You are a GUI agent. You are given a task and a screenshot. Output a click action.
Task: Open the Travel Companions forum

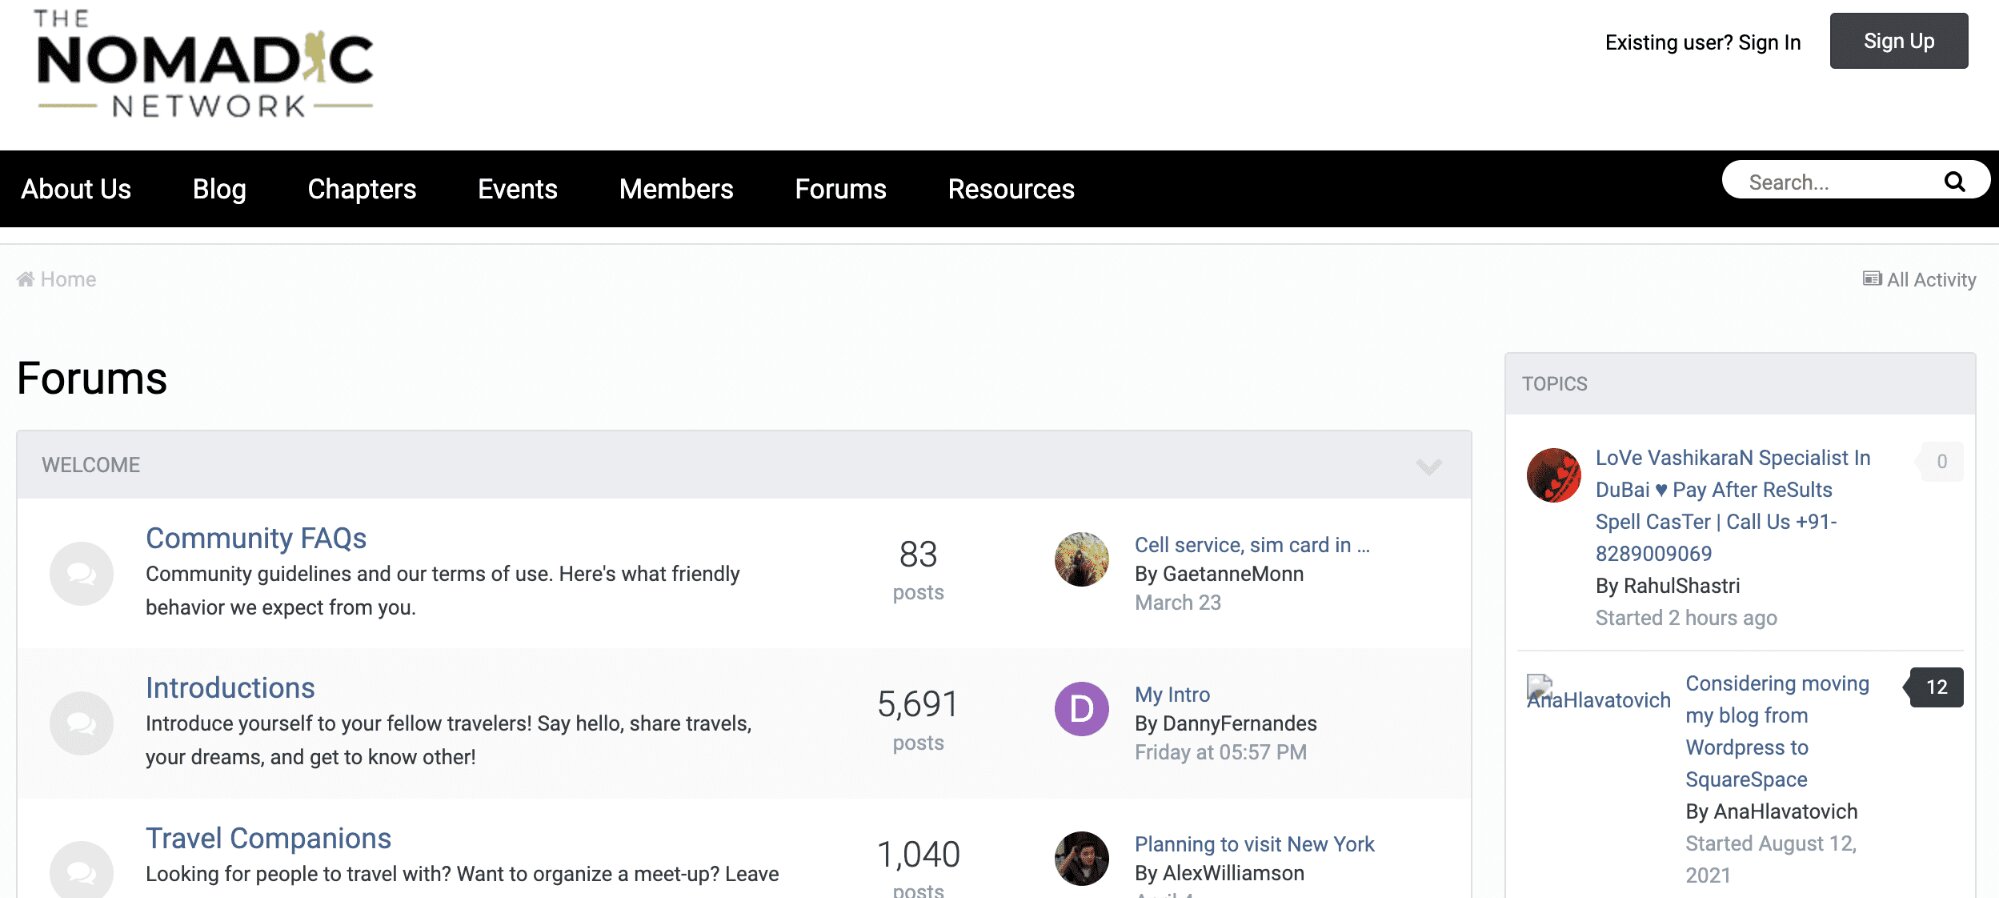point(268,838)
